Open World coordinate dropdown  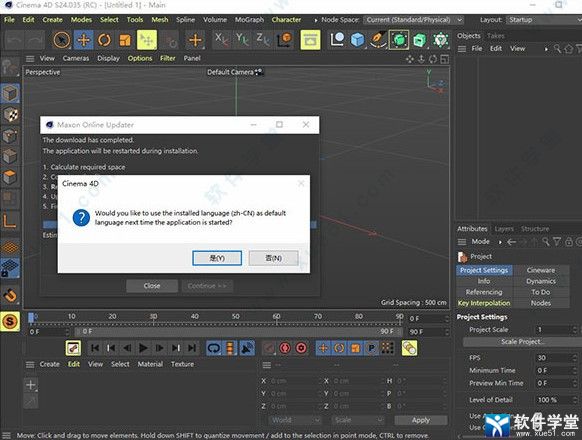click(295, 420)
